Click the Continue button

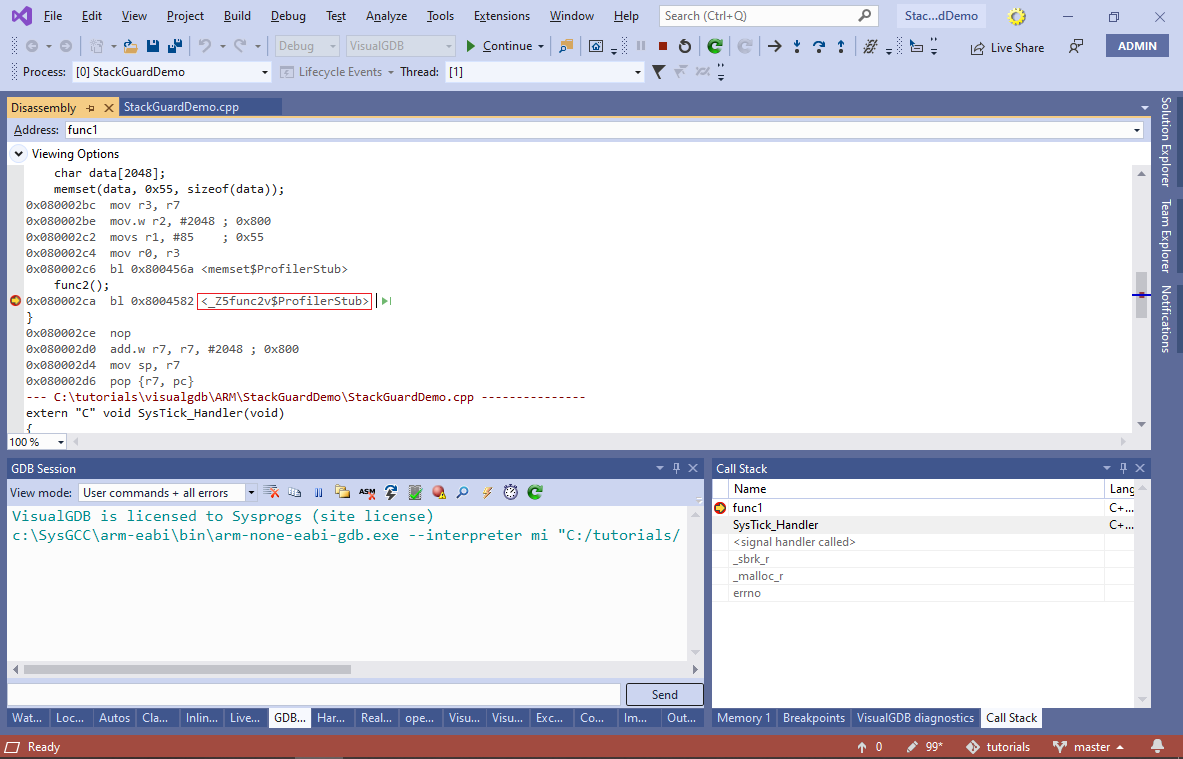click(499, 46)
